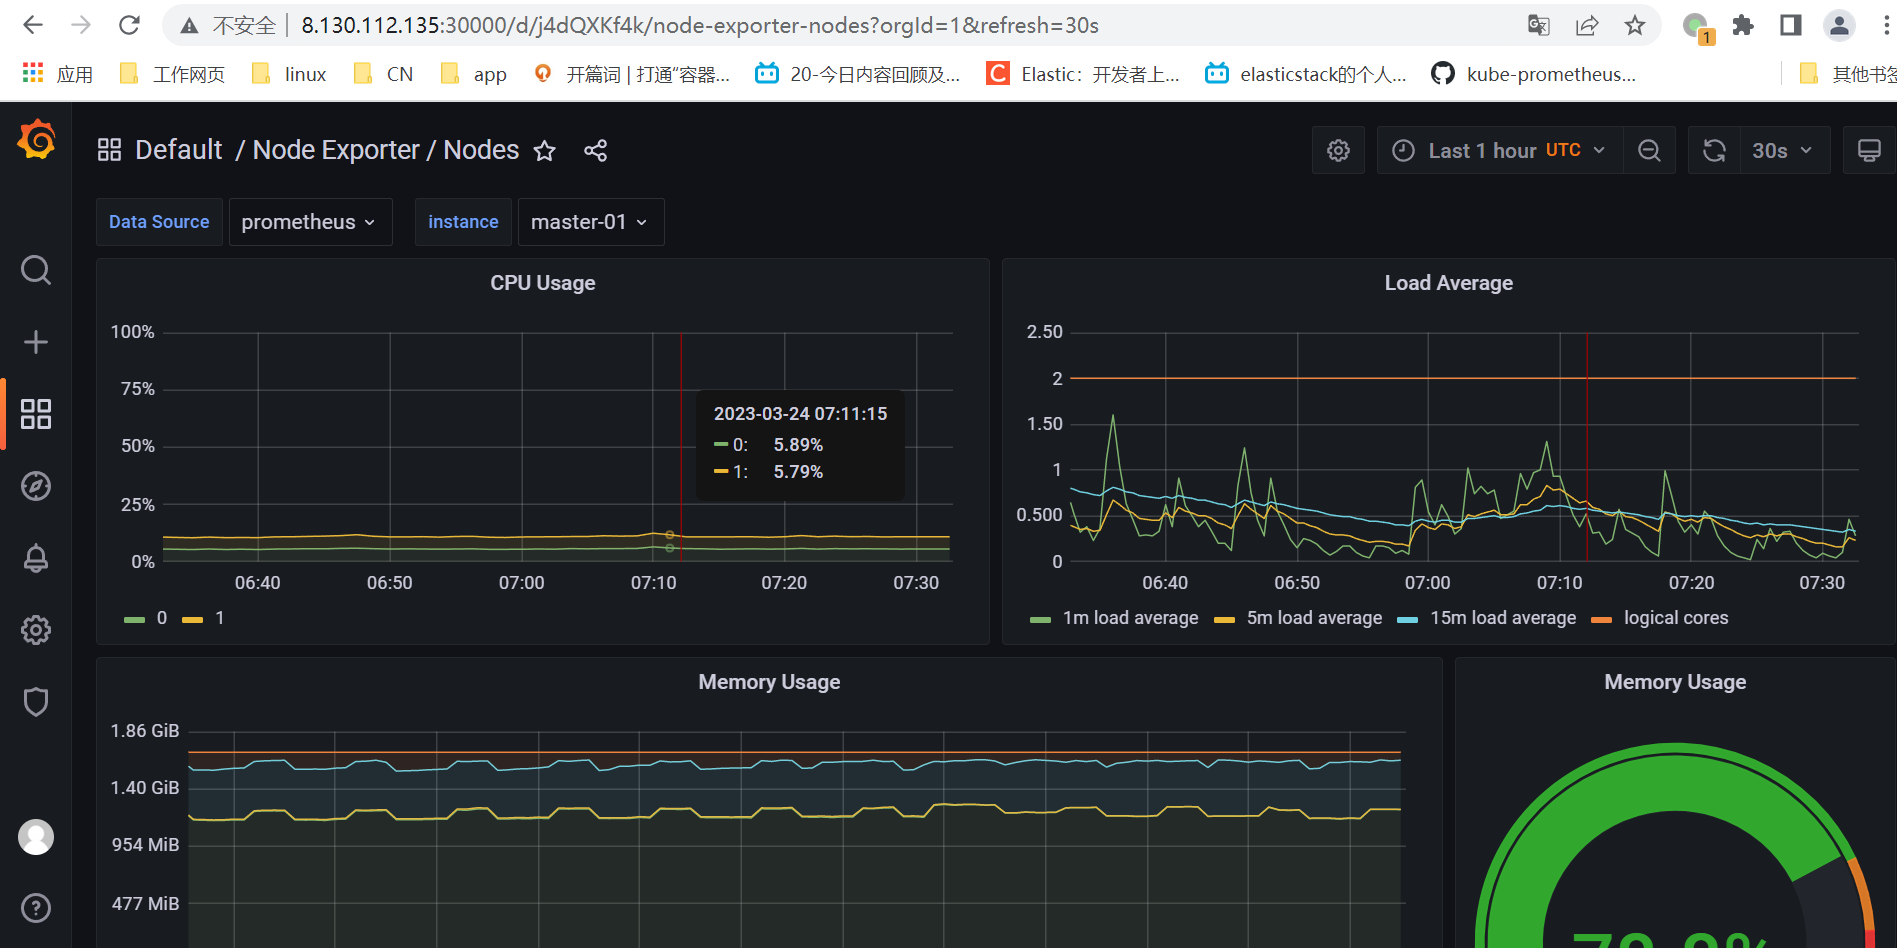This screenshot has height=948, width=1897.
Task: Open the Alerting bell icon
Action: point(36,558)
